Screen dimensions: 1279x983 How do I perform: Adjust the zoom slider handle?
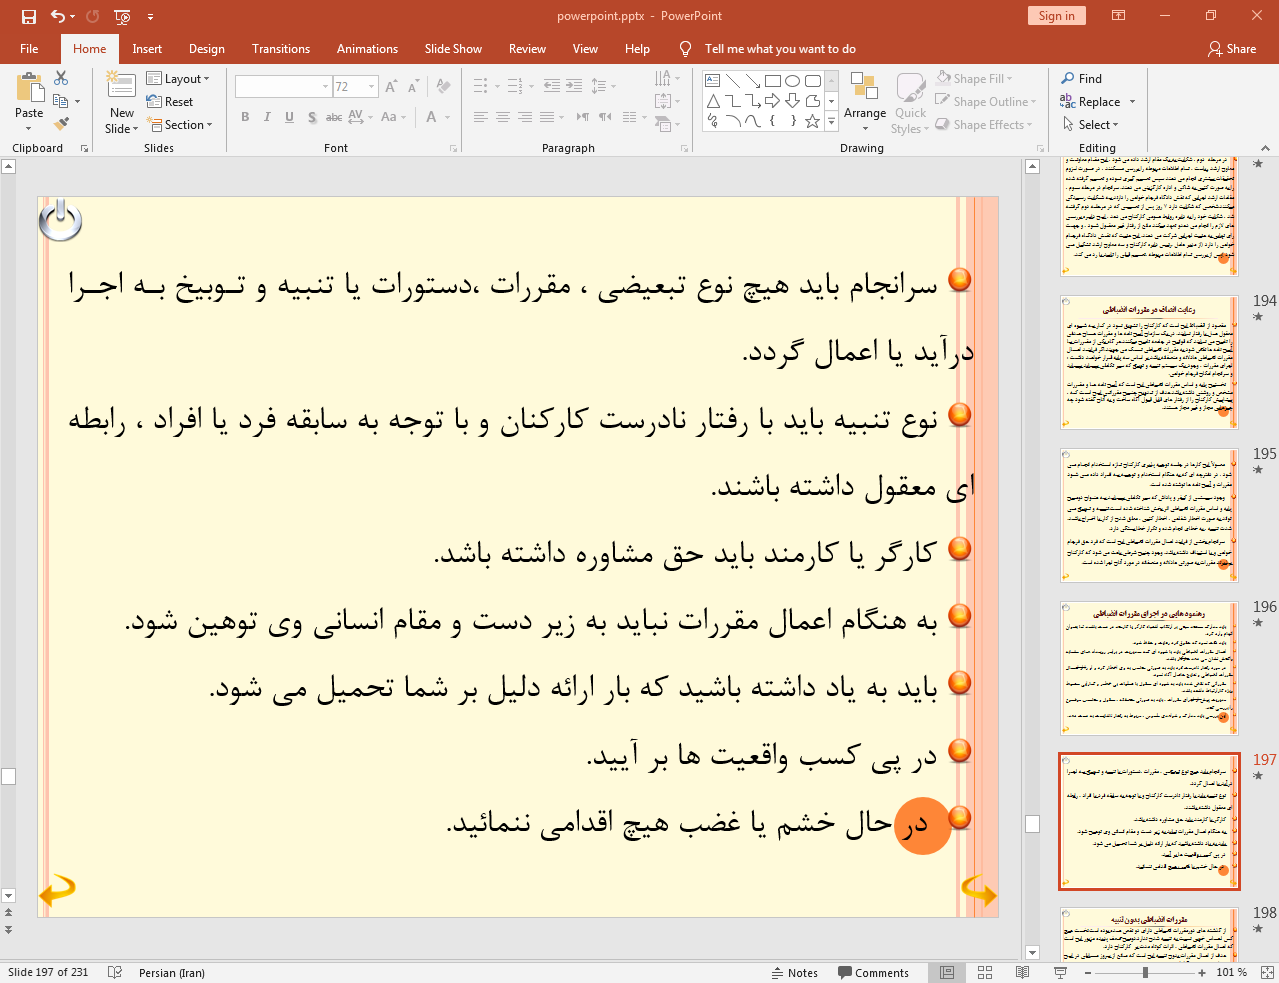point(1145,972)
